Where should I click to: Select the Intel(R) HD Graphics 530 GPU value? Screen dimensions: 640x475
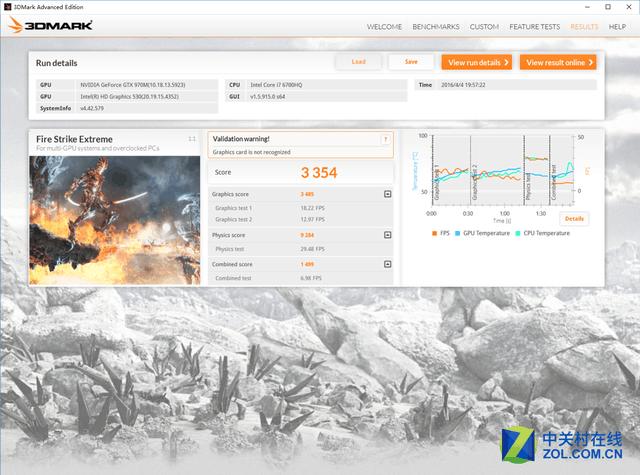point(129,97)
